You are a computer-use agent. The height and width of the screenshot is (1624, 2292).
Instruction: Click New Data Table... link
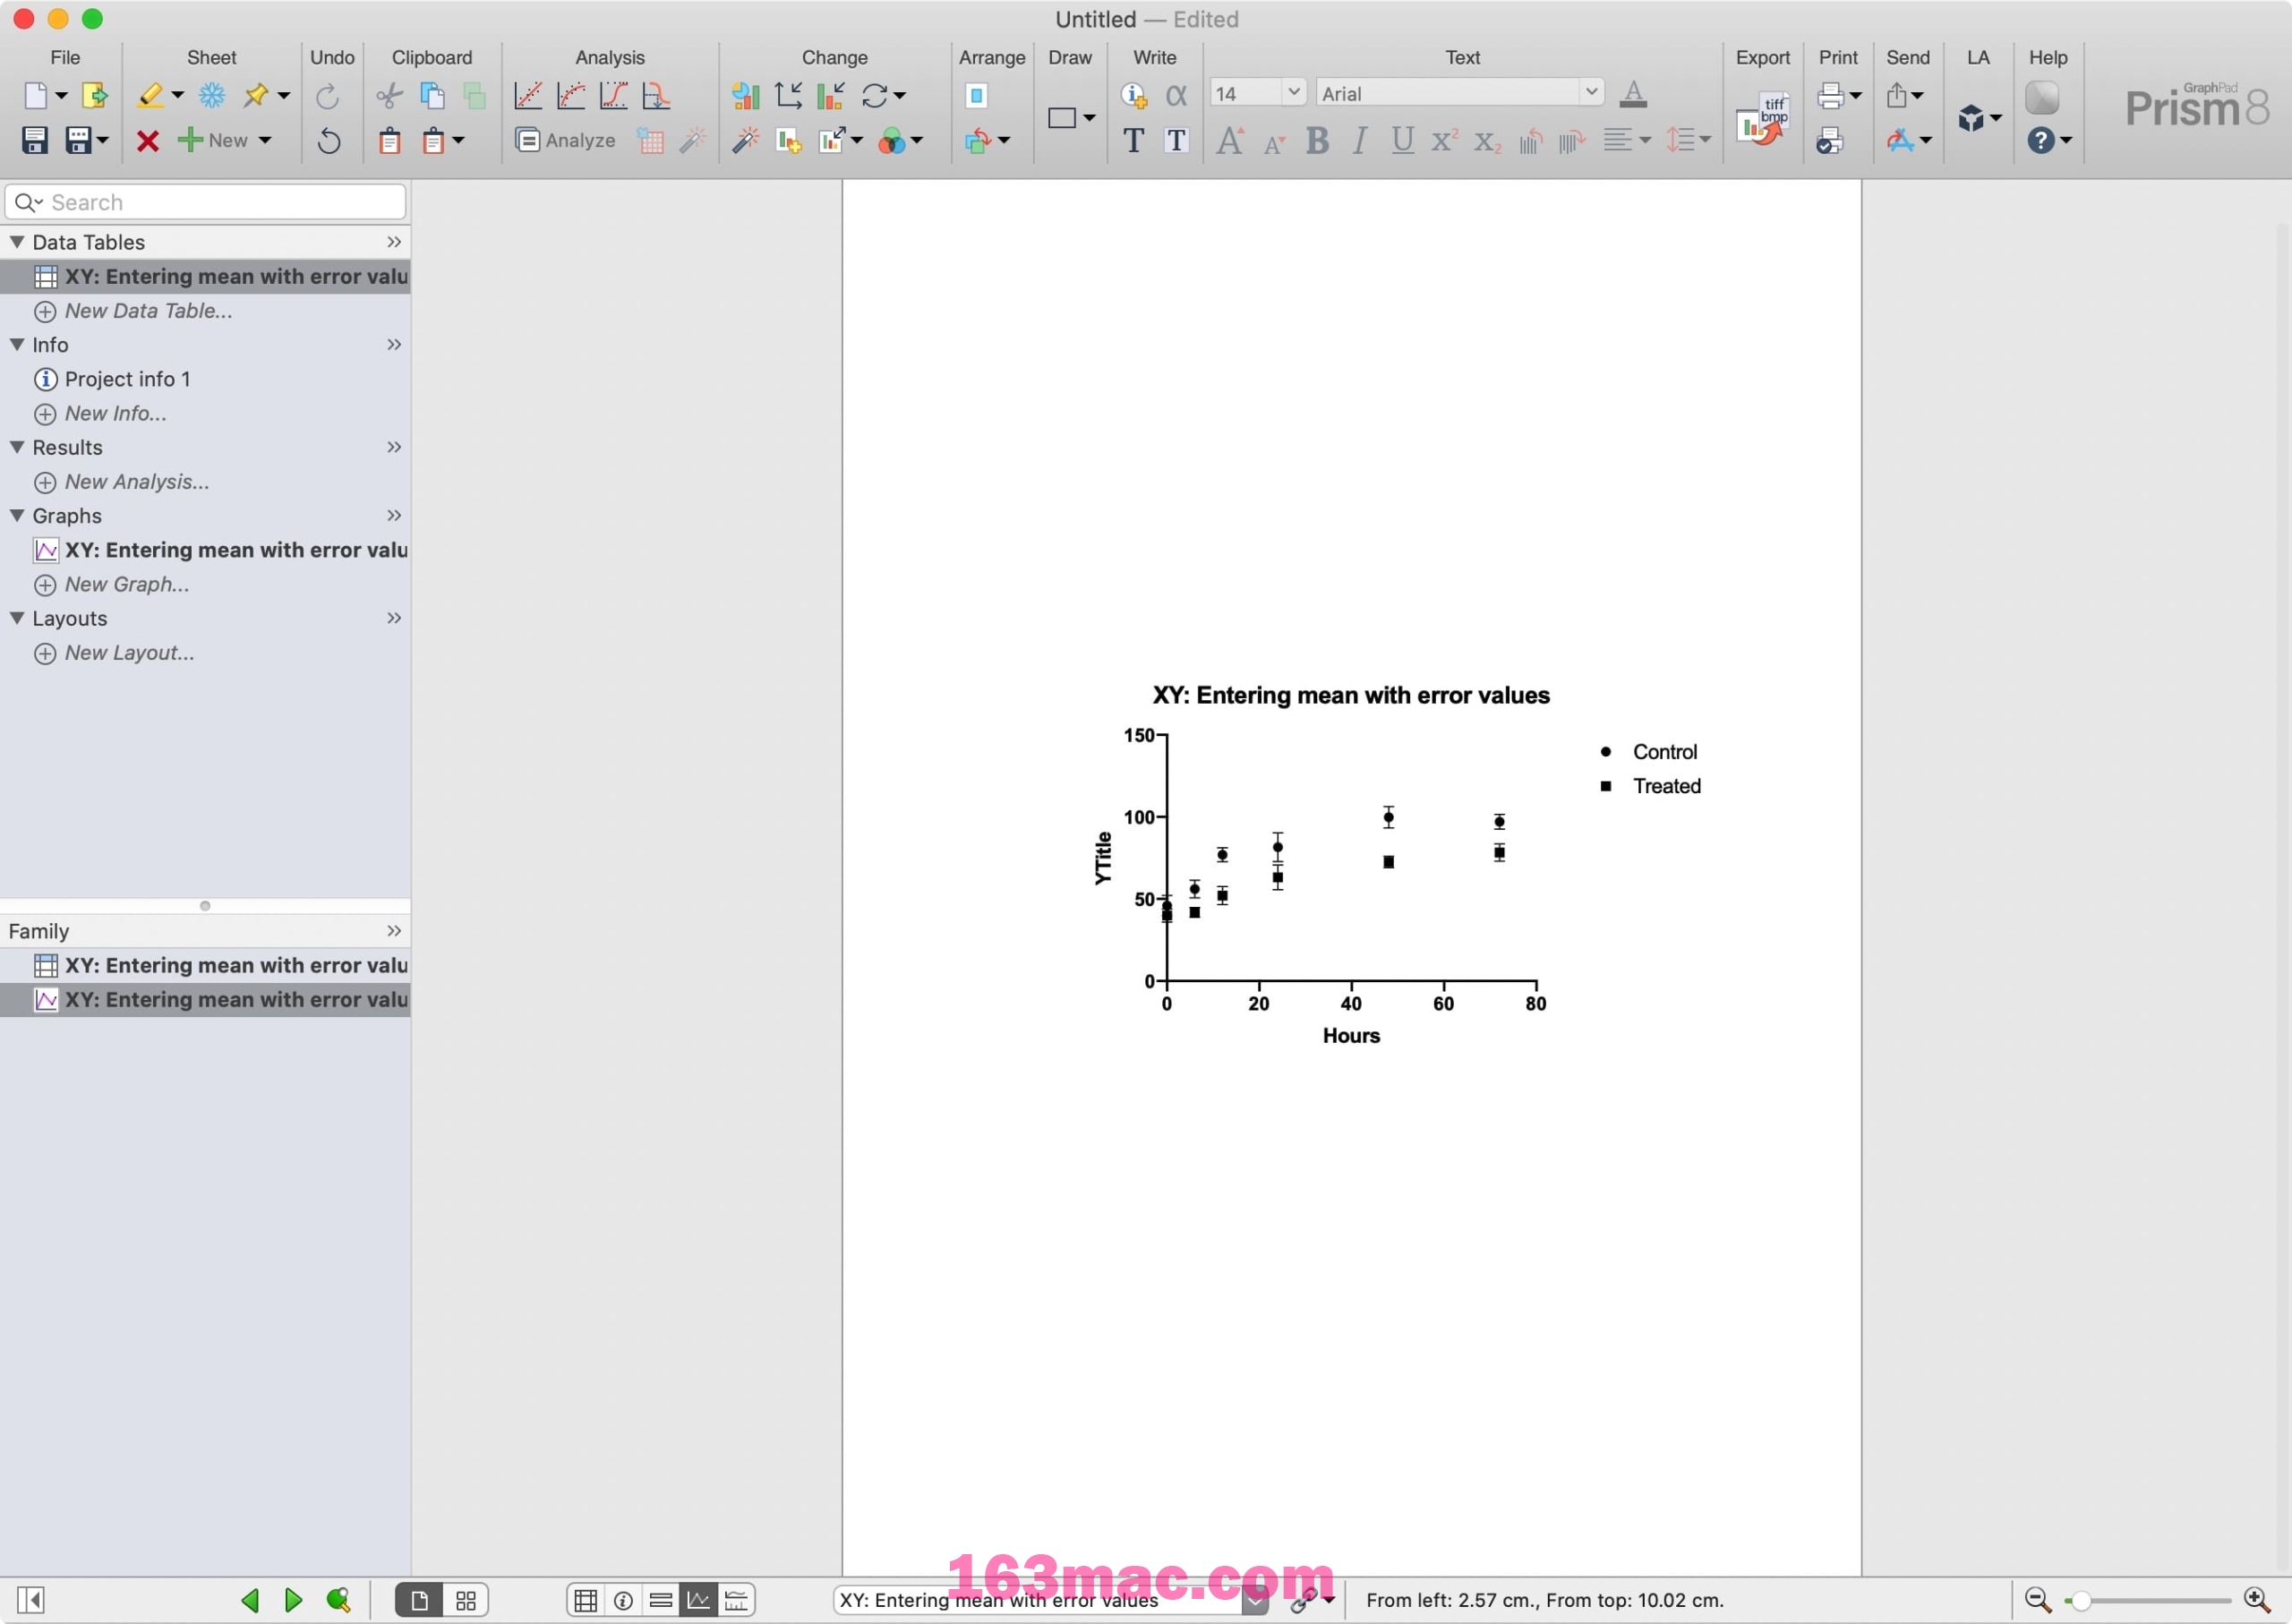tap(148, 311)
